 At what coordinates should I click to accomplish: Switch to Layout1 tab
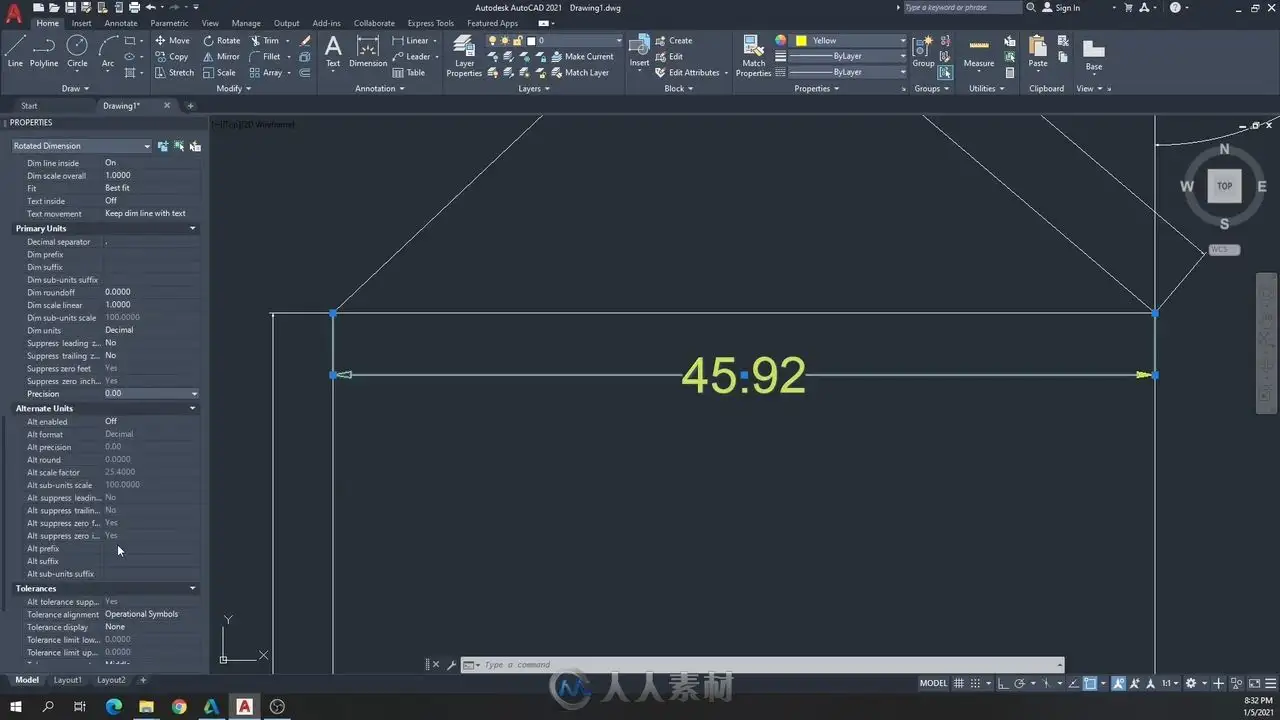[x=67, y=680]
